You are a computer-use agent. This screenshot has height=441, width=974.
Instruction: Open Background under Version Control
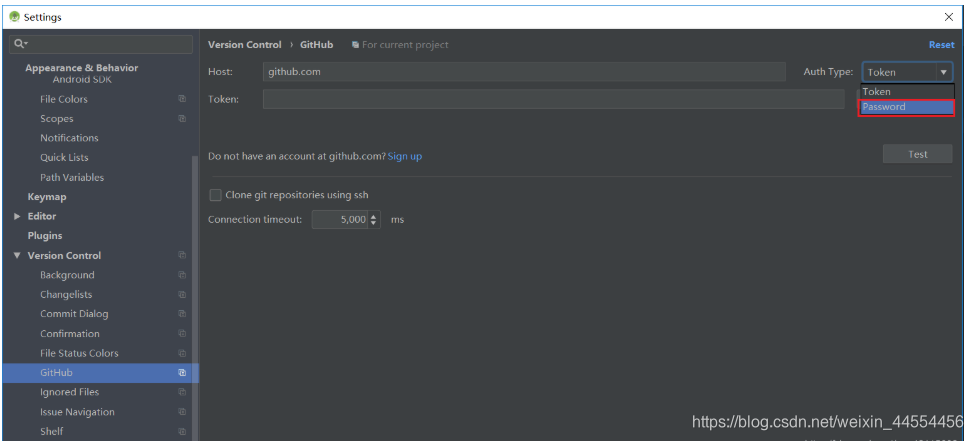(x=67, y=275)
